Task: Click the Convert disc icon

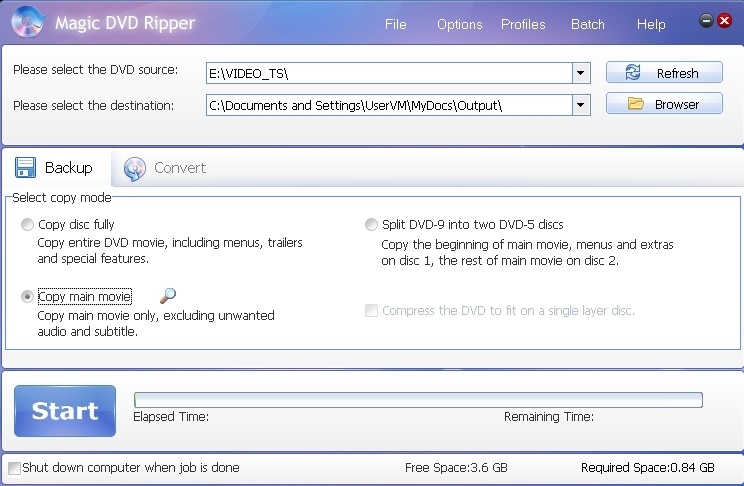Action: coord(135,169)
